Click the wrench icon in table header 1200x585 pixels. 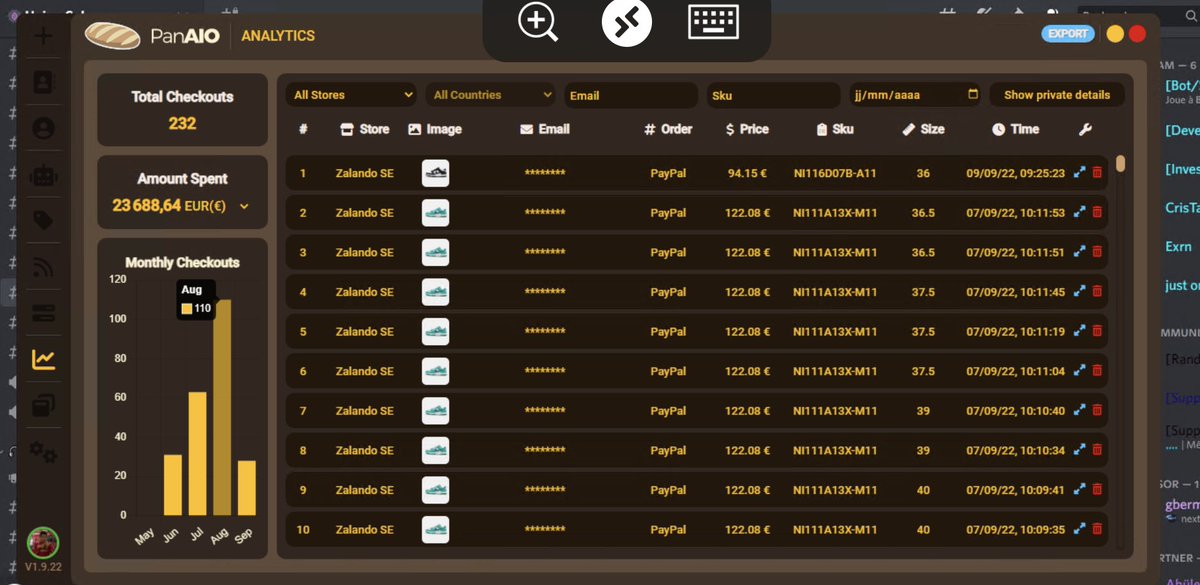click(x=1086, y=129)
